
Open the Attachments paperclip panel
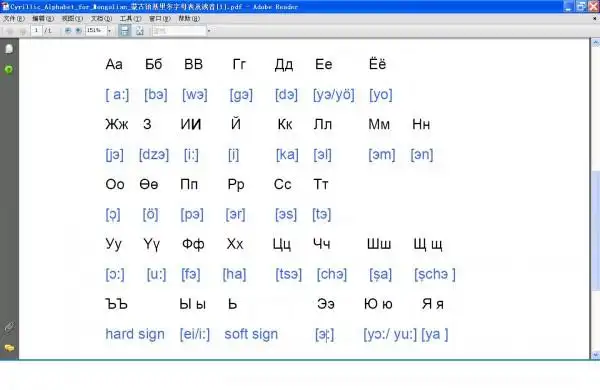[8, 328]
